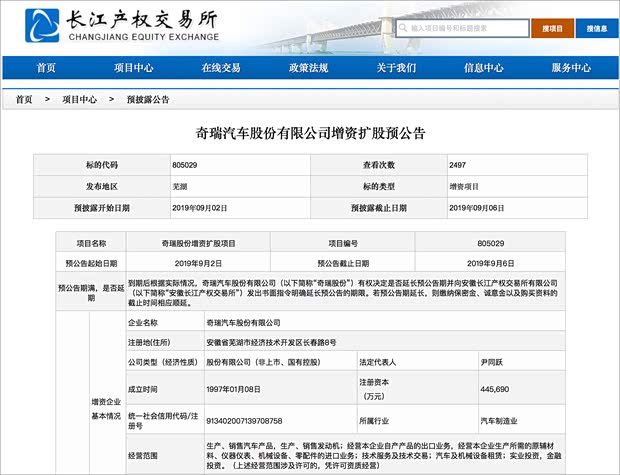620x475 pixels.
Task: Open 信息中心 navigation item
Action: (483, 68)
